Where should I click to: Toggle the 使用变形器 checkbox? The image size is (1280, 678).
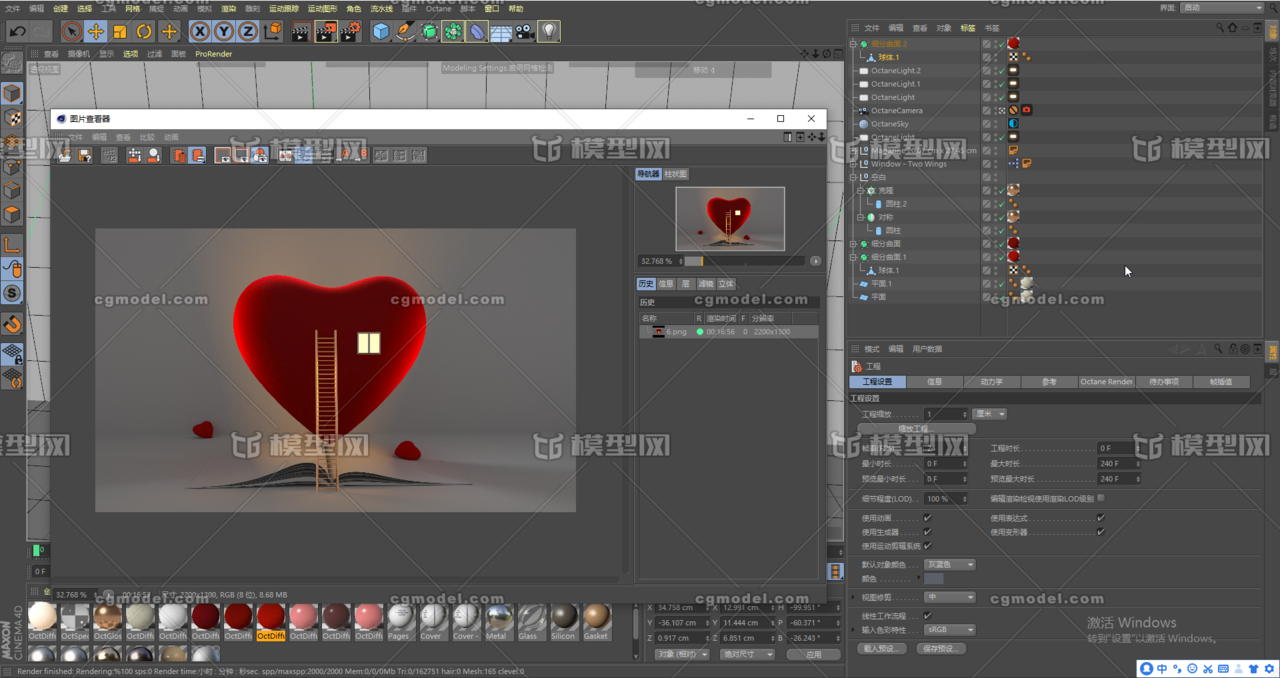[x=1100, y=532]
